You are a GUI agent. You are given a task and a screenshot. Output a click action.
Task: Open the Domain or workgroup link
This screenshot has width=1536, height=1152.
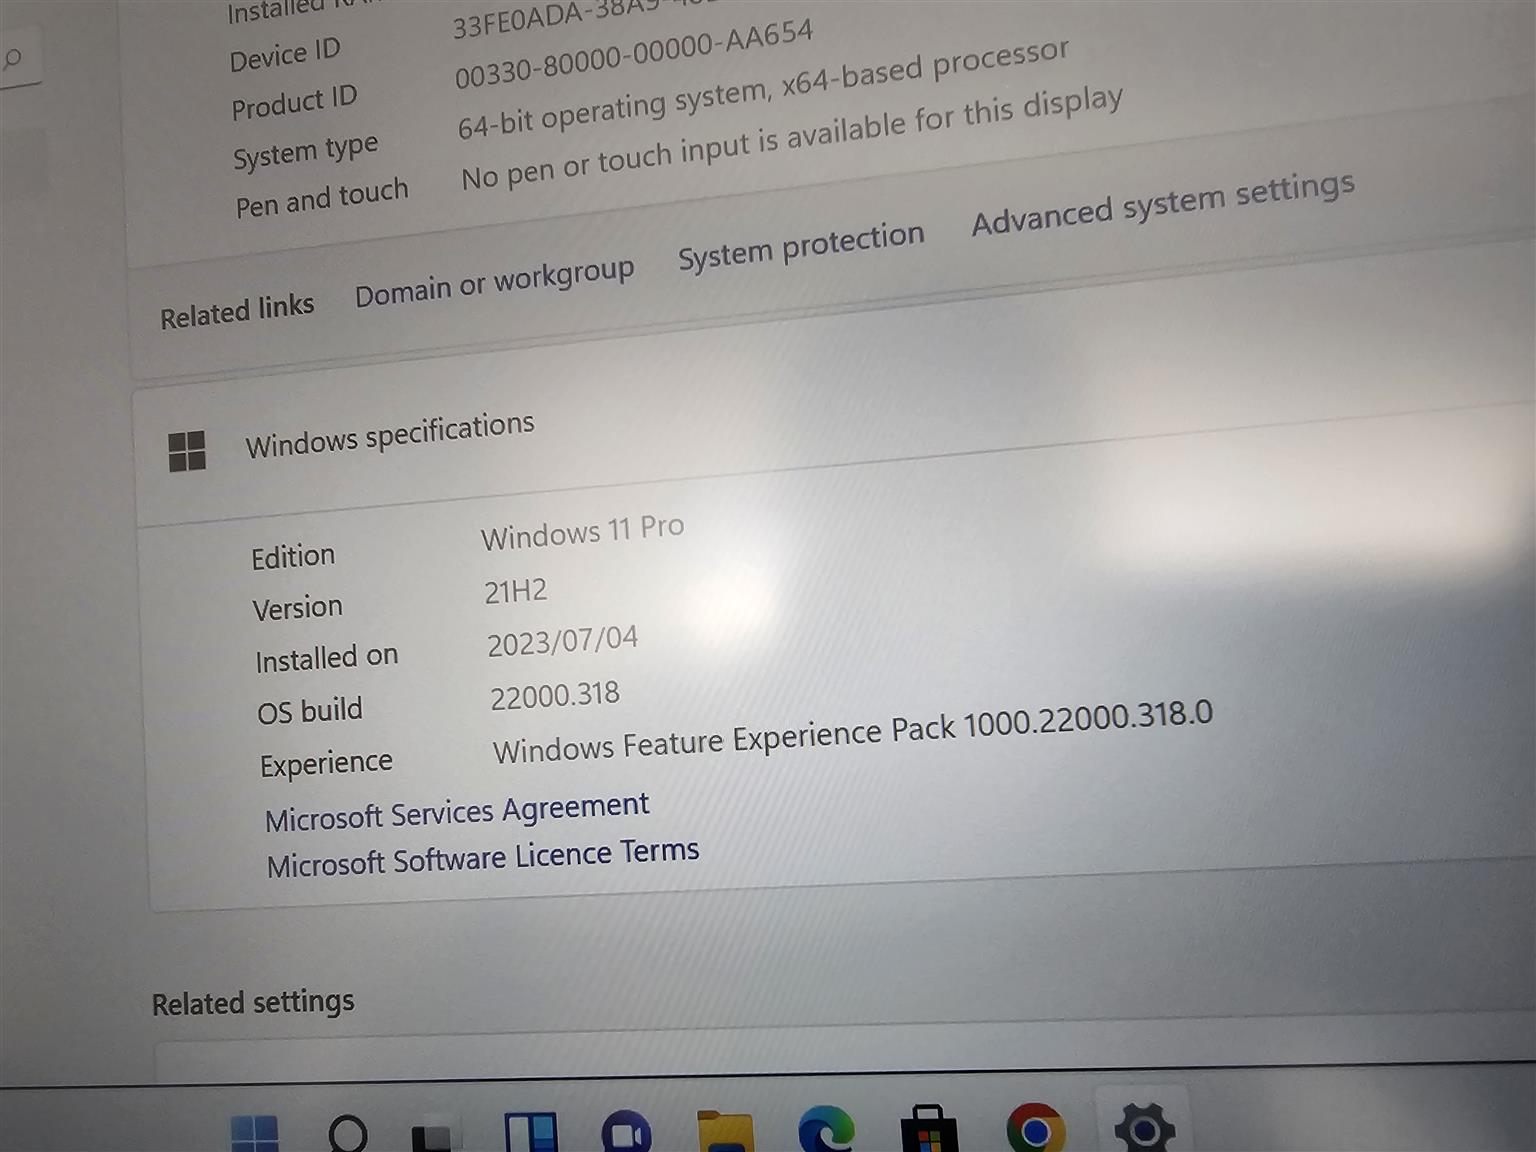tap(494, 282)
